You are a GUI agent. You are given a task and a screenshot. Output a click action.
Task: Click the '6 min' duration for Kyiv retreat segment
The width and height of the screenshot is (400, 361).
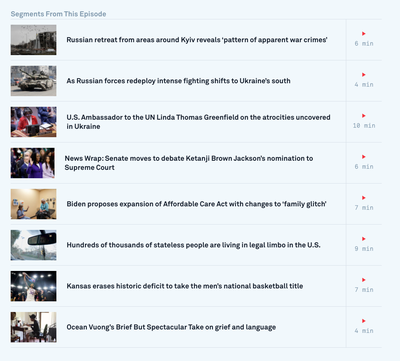point(364,44)
